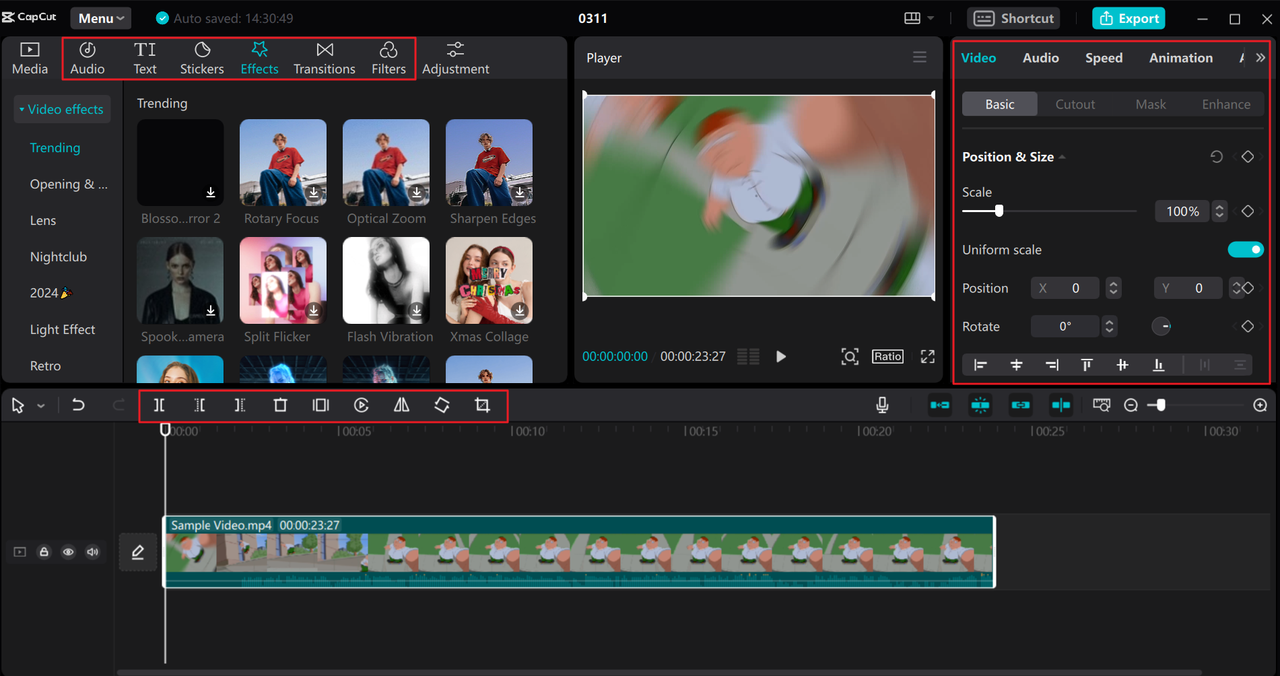This screenshot has height=676, width=1280.
Task: Click the Undo arrow icon
Action: tap(78, 405)
